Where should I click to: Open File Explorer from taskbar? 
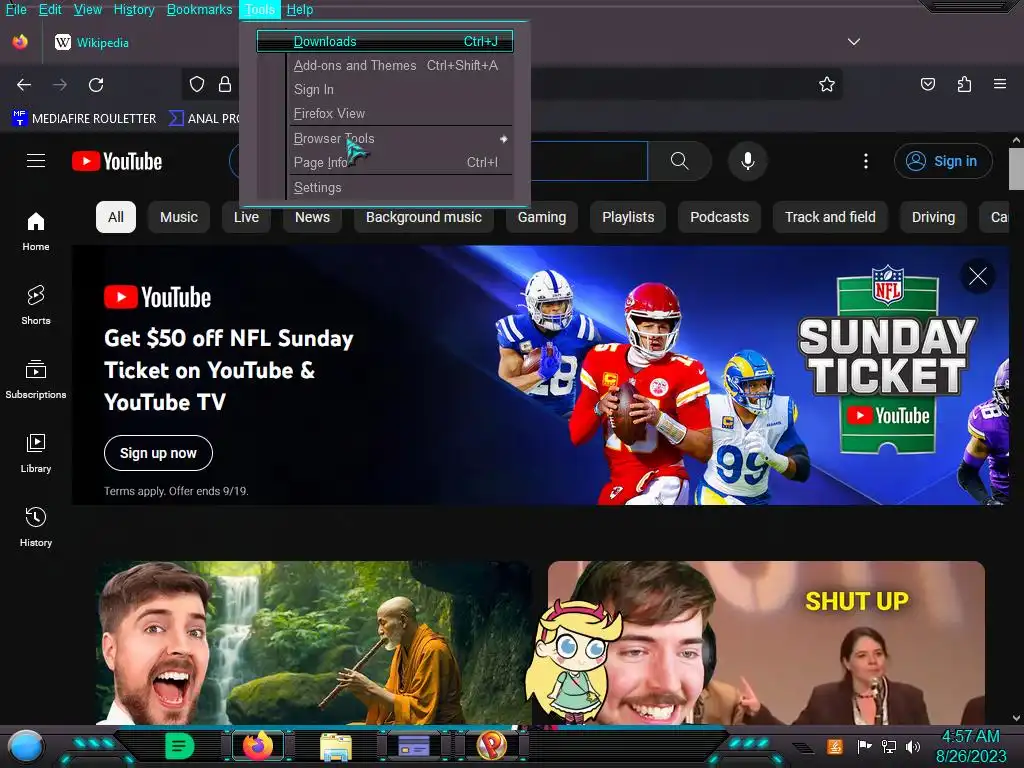coord(336,746)
